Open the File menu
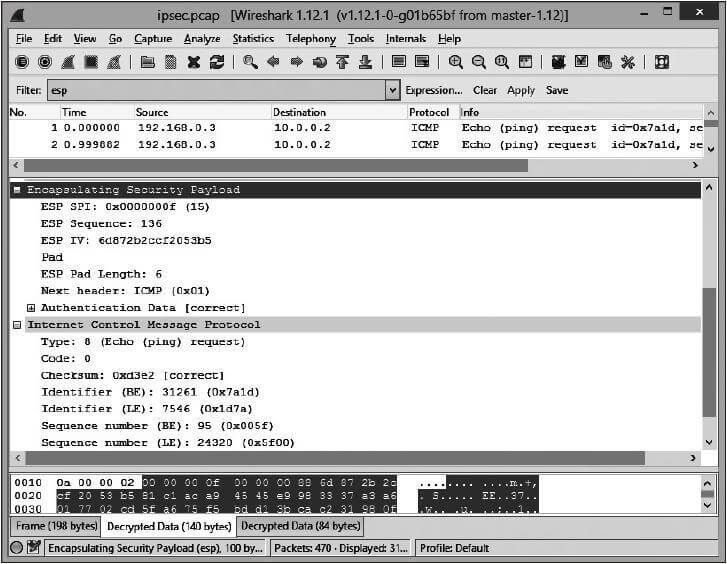 click(24, 38)
